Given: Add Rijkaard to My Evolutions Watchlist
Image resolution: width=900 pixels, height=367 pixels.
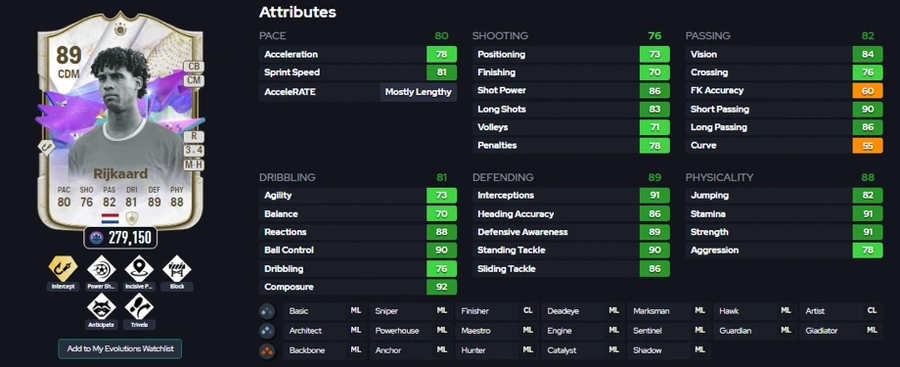Looking at the screenshot, I should click(x=120, y=349).
